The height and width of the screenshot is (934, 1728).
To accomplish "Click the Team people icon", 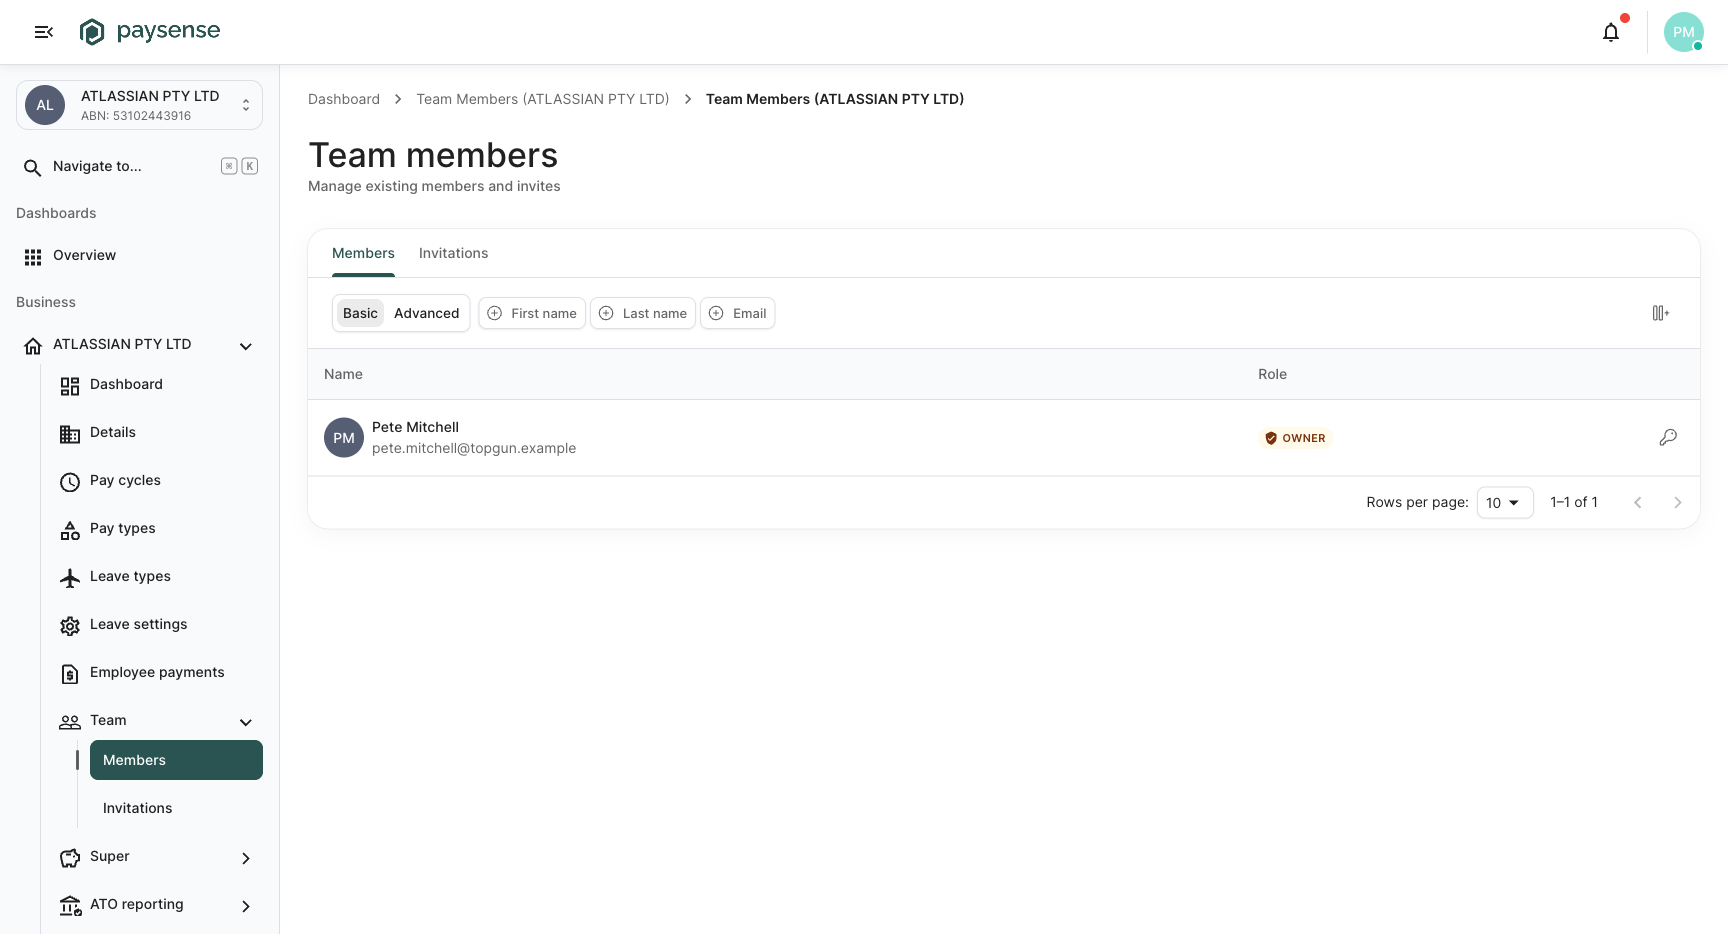I will (x=70, y=722).
